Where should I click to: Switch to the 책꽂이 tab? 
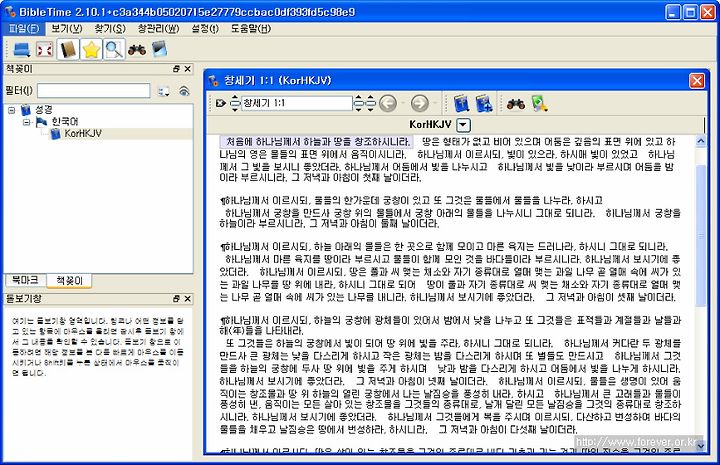69,280
